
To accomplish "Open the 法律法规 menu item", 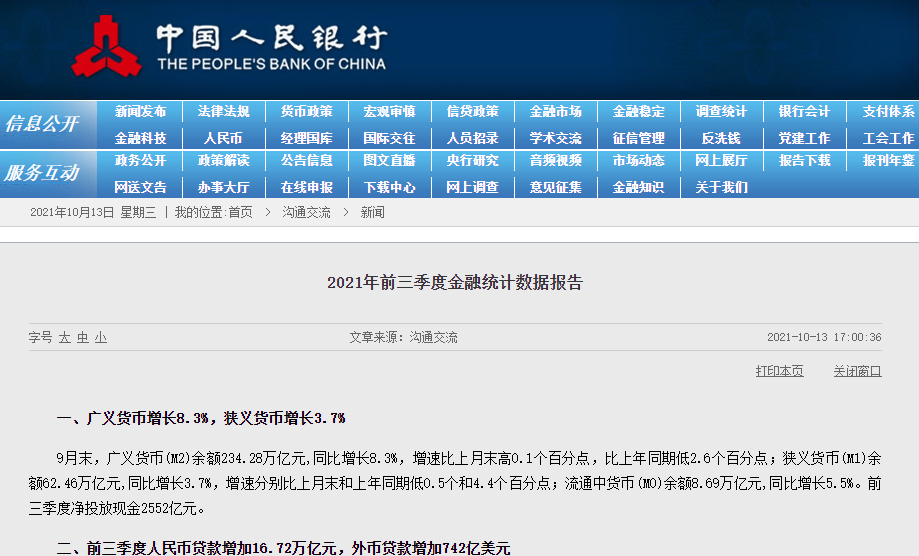I will pos(223,111).
